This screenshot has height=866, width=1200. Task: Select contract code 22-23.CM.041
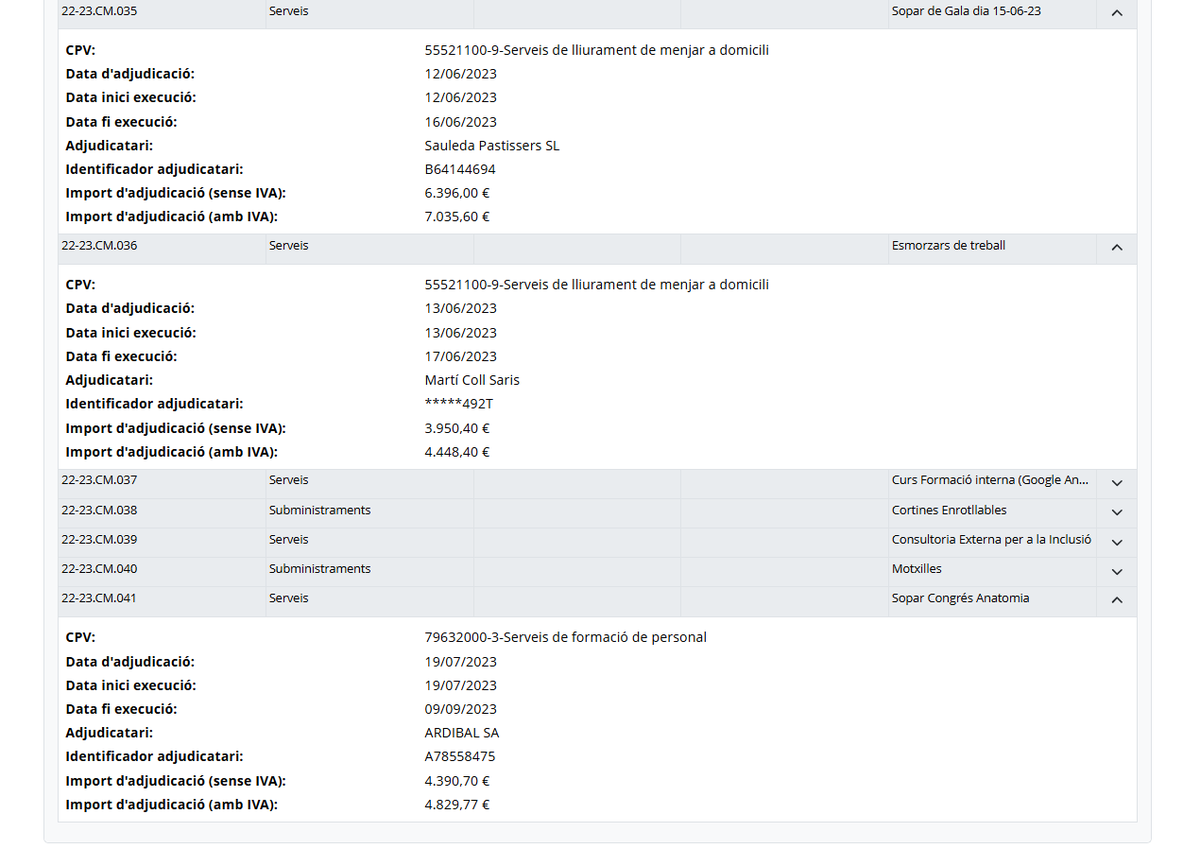(x=99, y=598)
